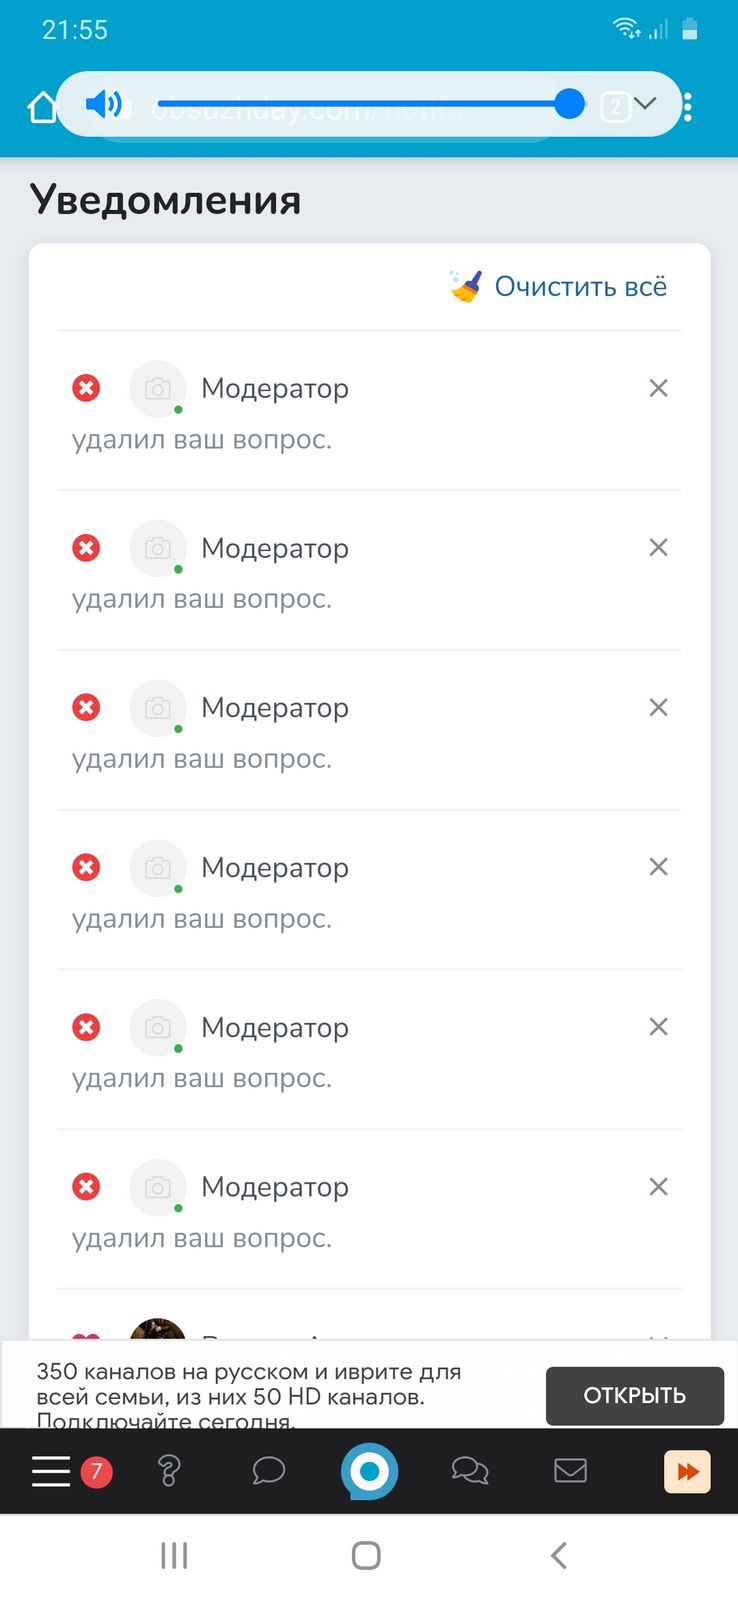Open the question mark icon tab
Viewport: 738px width, 1600px height.
pos(169,1471)
